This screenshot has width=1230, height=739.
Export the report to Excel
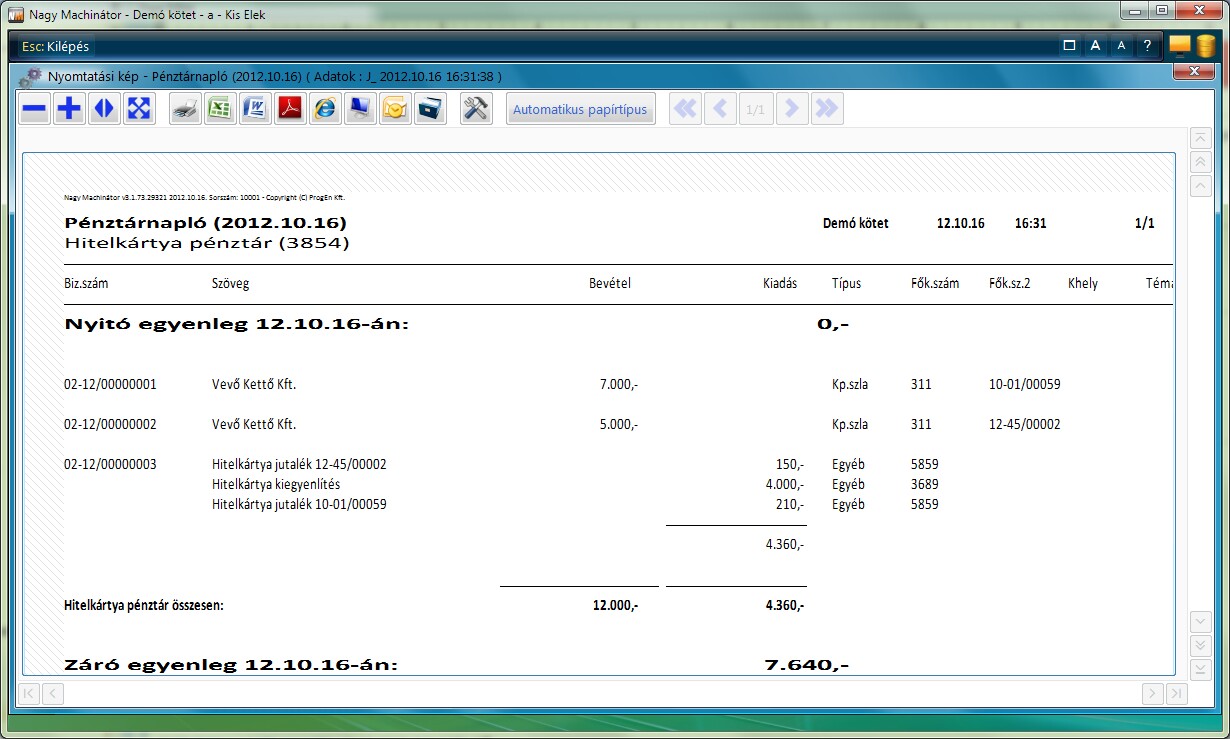[220, 109]
